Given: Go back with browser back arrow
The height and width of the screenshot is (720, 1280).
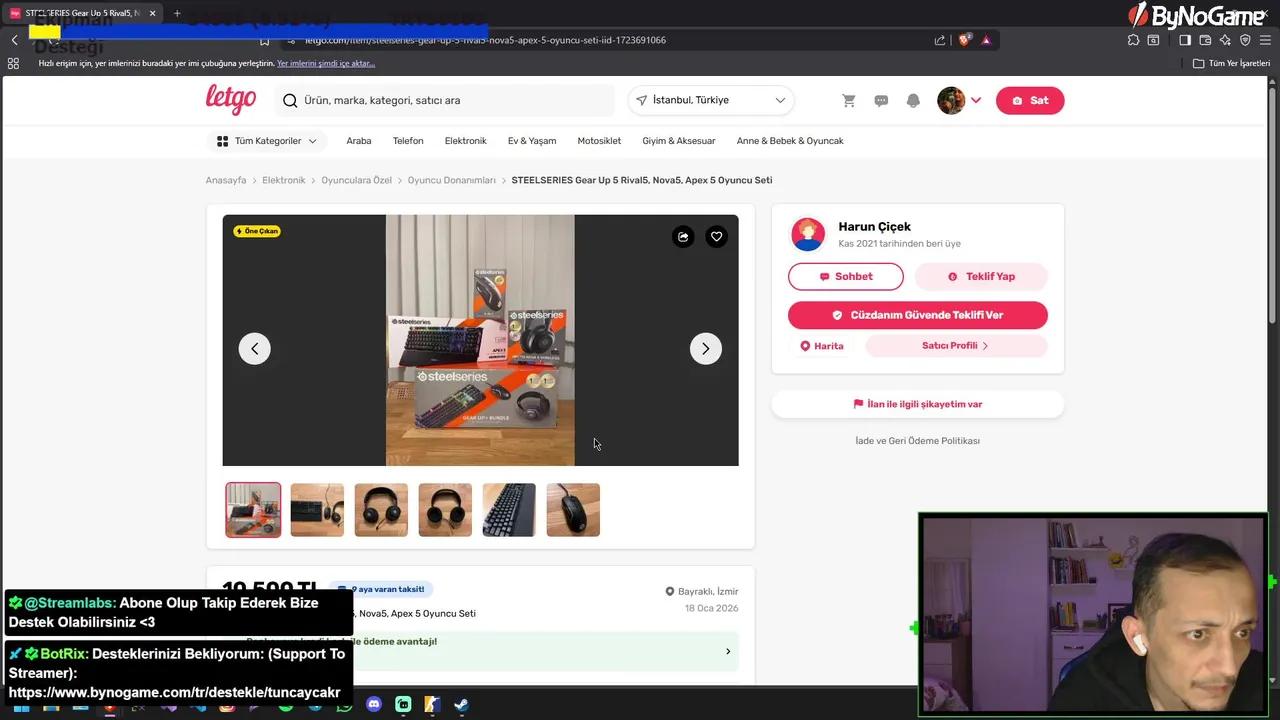Looking at the screenshot, I should (14, 40).
